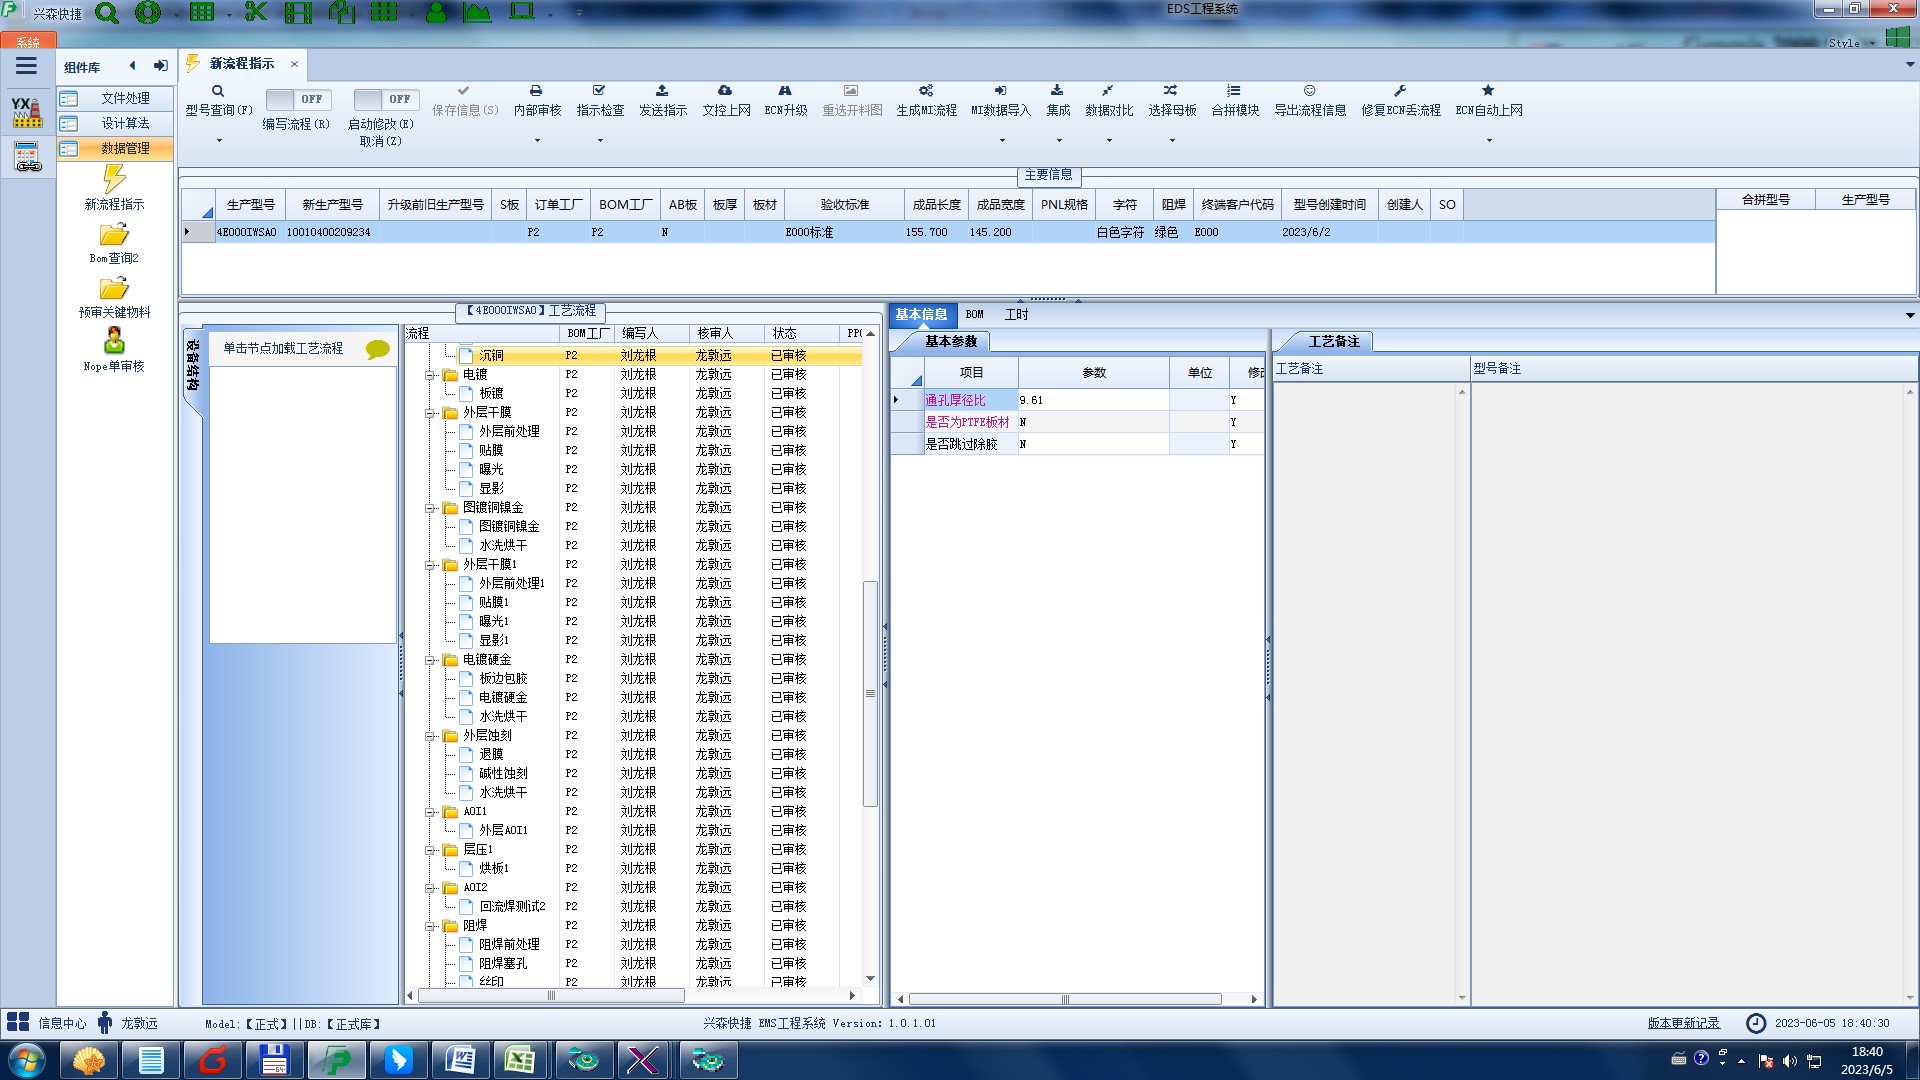The width and height of the screenshot is (1920, 1080).
Task: Click the pin arrow icon beside 组件库
Action: click(x=160, y=66)
